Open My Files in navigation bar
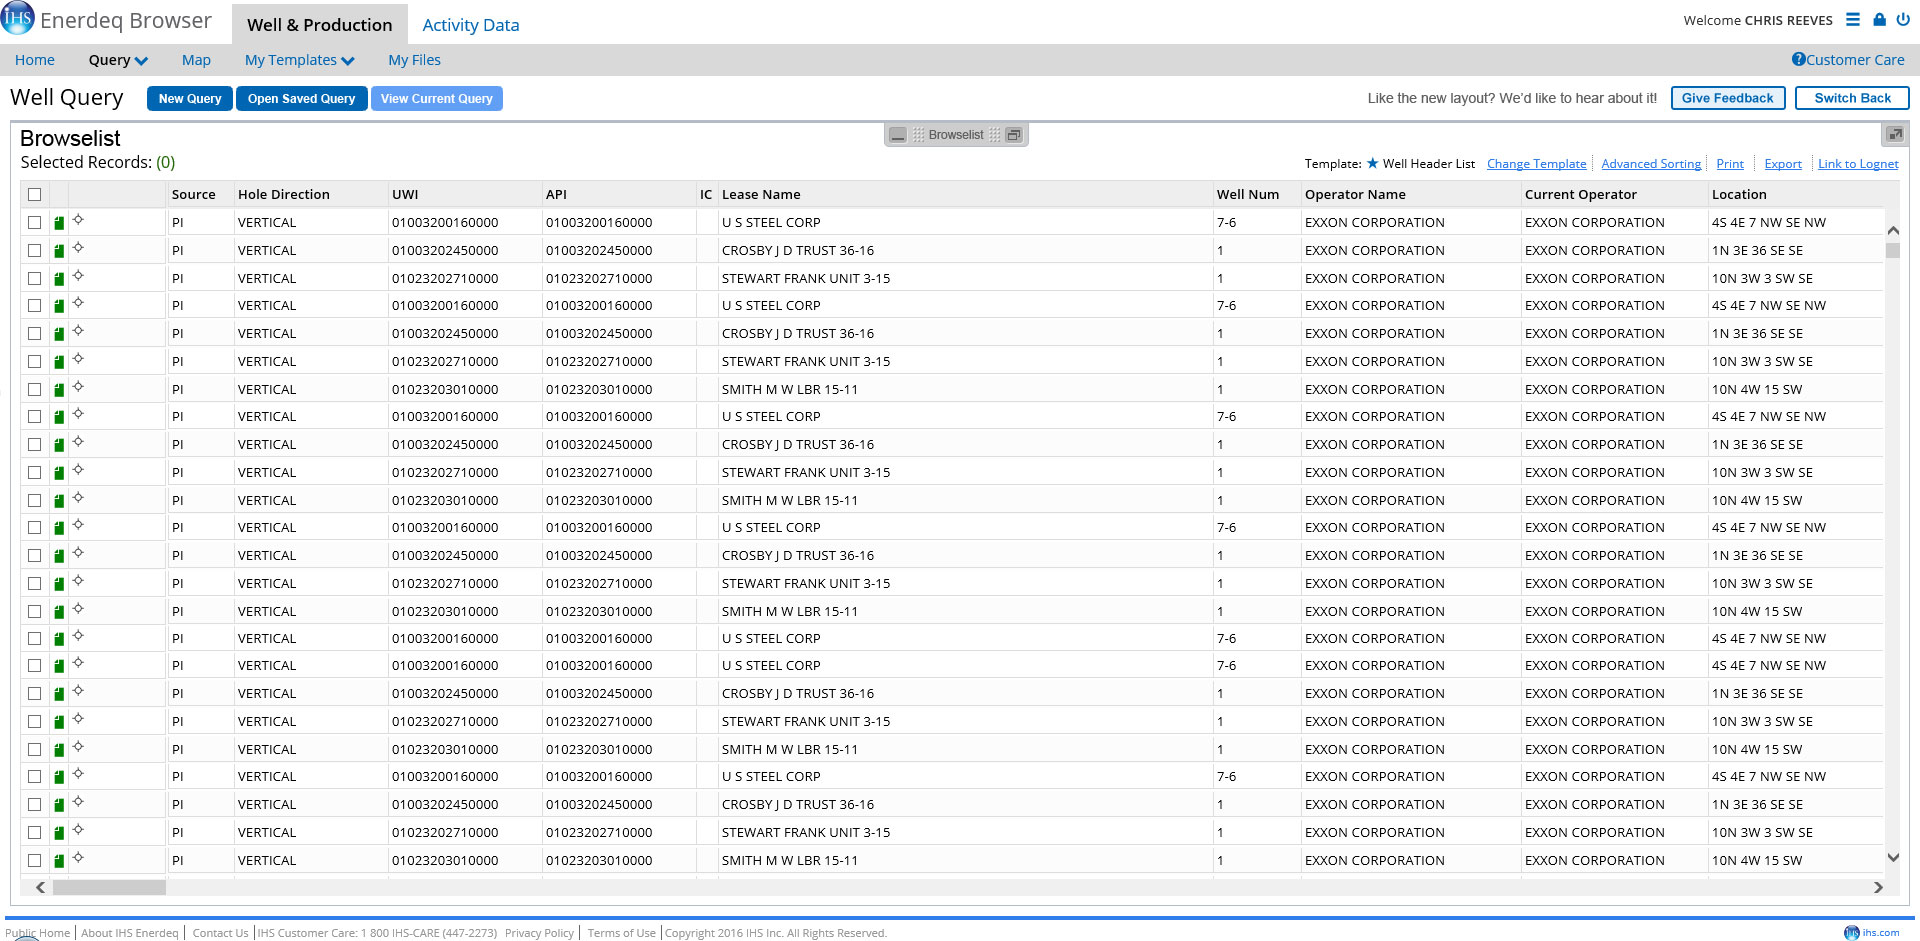This screenshot has width=1920, height=941. [x=414, y=60]
